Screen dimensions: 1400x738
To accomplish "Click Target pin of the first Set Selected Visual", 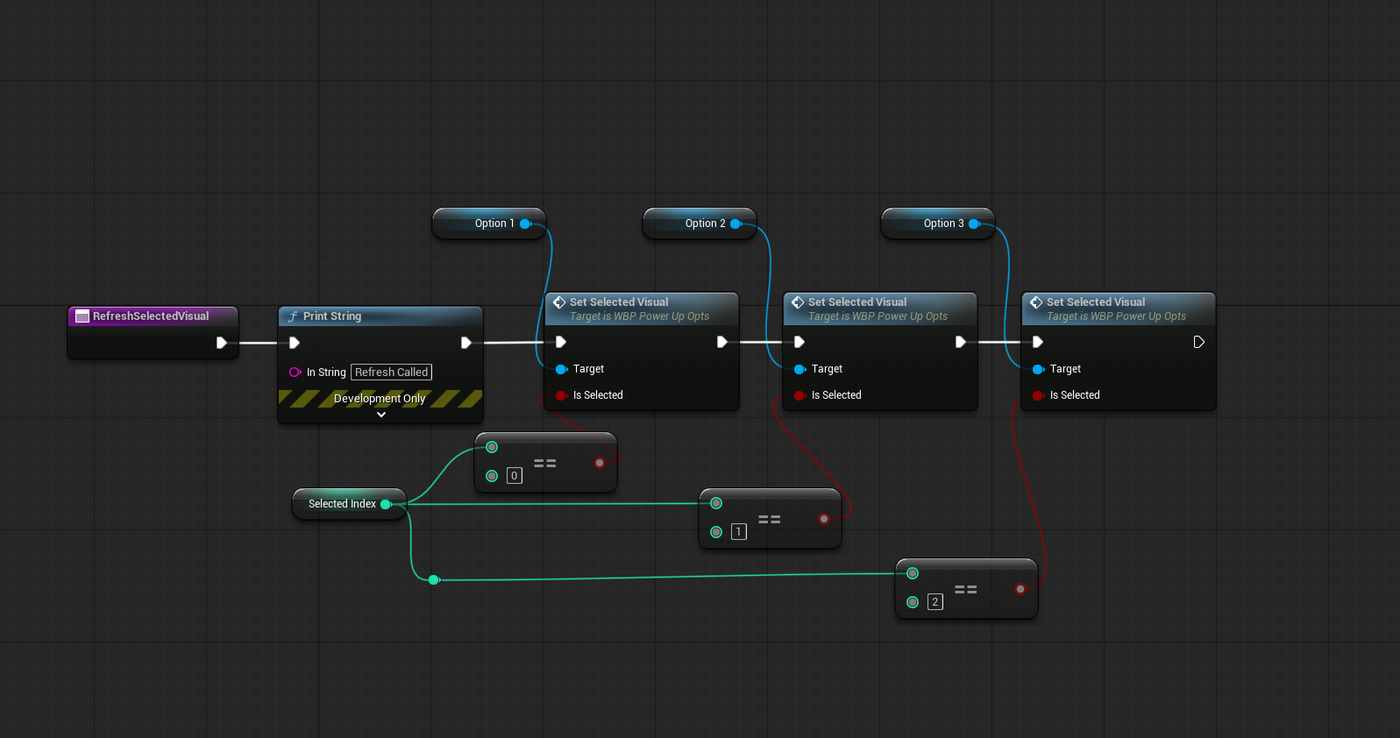I will click(561, 369).
